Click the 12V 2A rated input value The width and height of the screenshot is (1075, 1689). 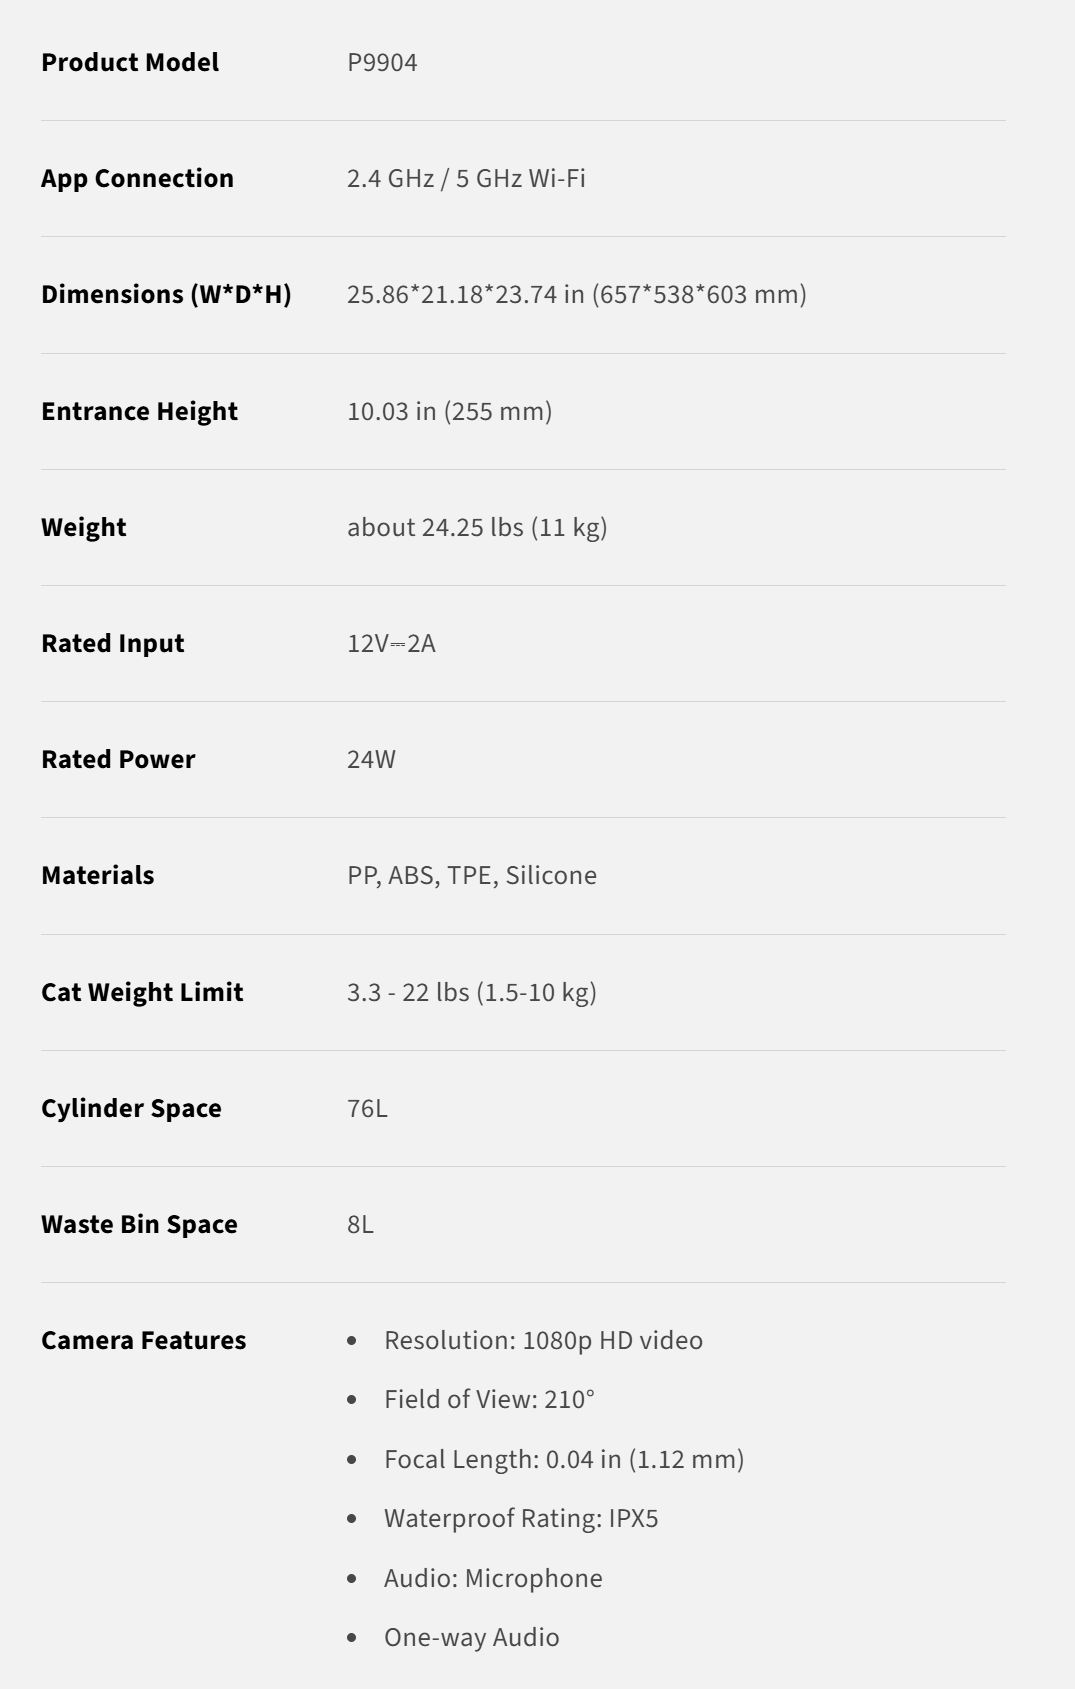click(391, 643)
